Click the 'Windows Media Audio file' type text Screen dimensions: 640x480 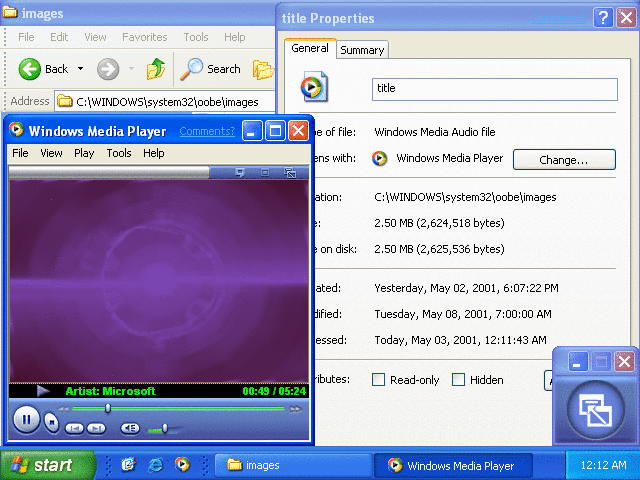click(435, 132)
